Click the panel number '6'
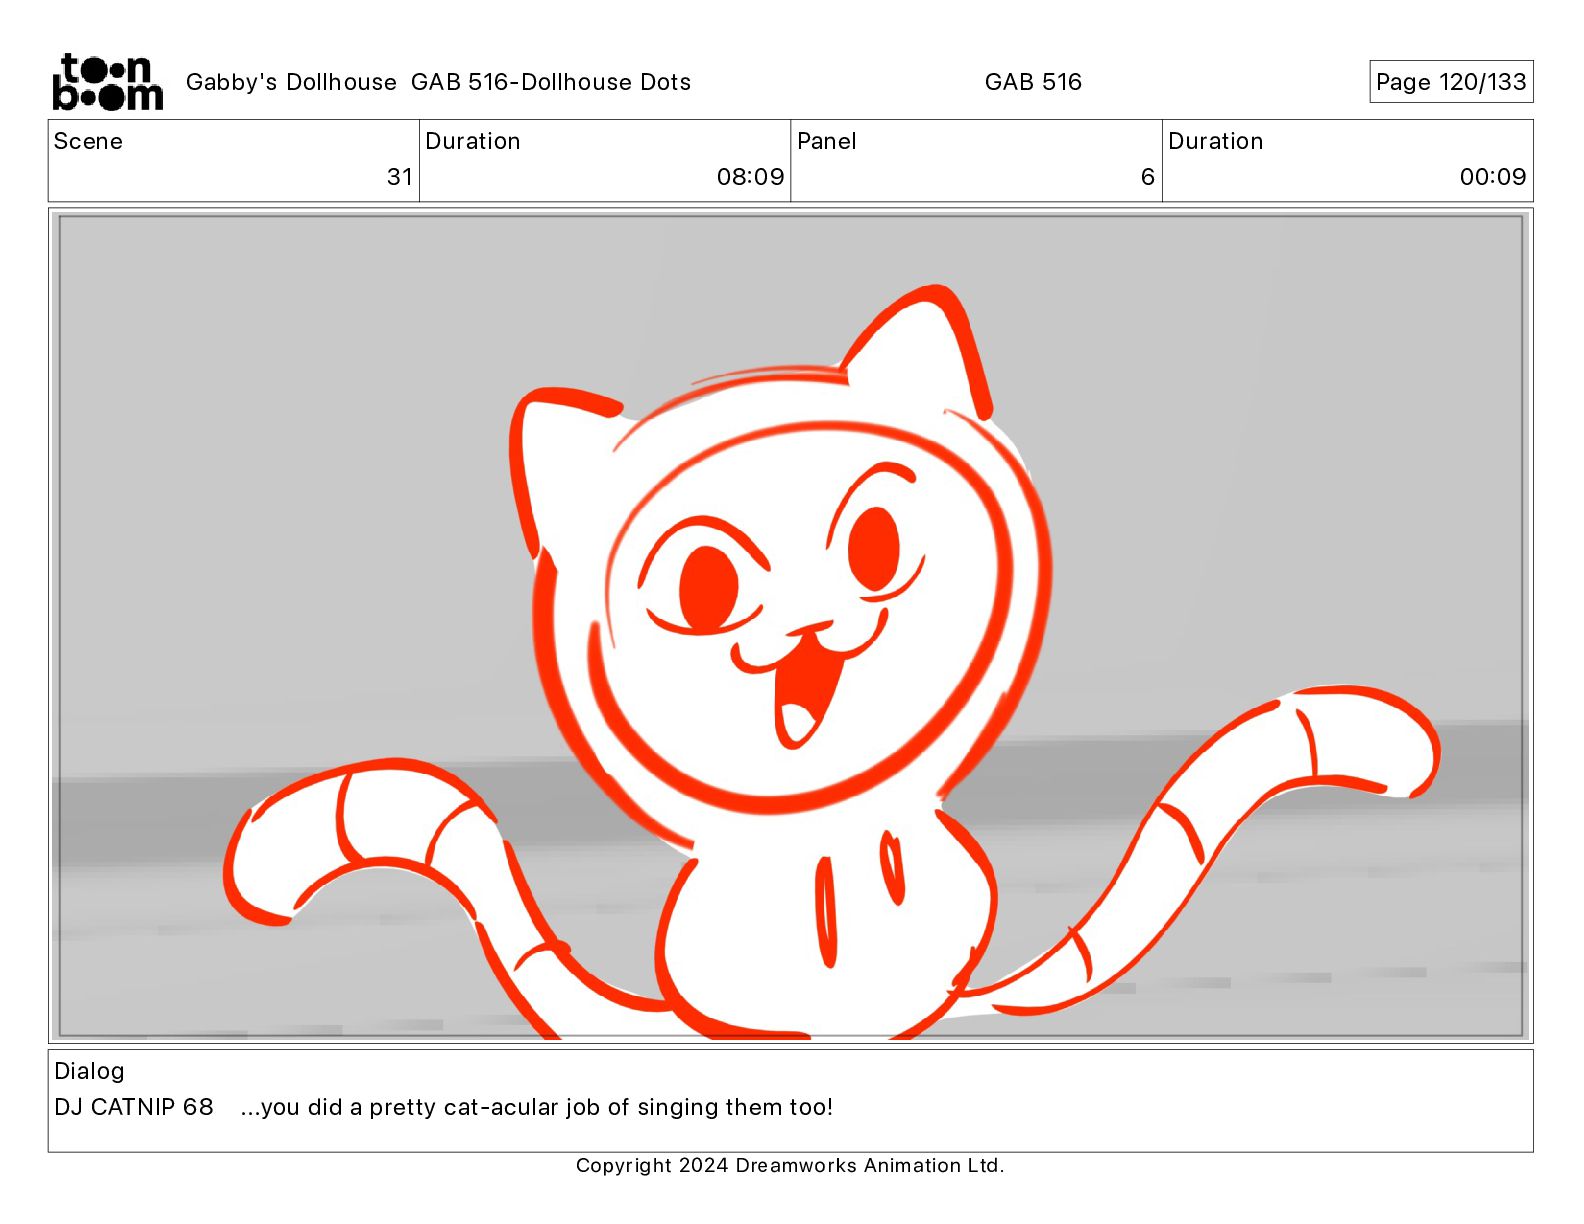The image size is (1584, 1224). click(x=1148, y=177)
